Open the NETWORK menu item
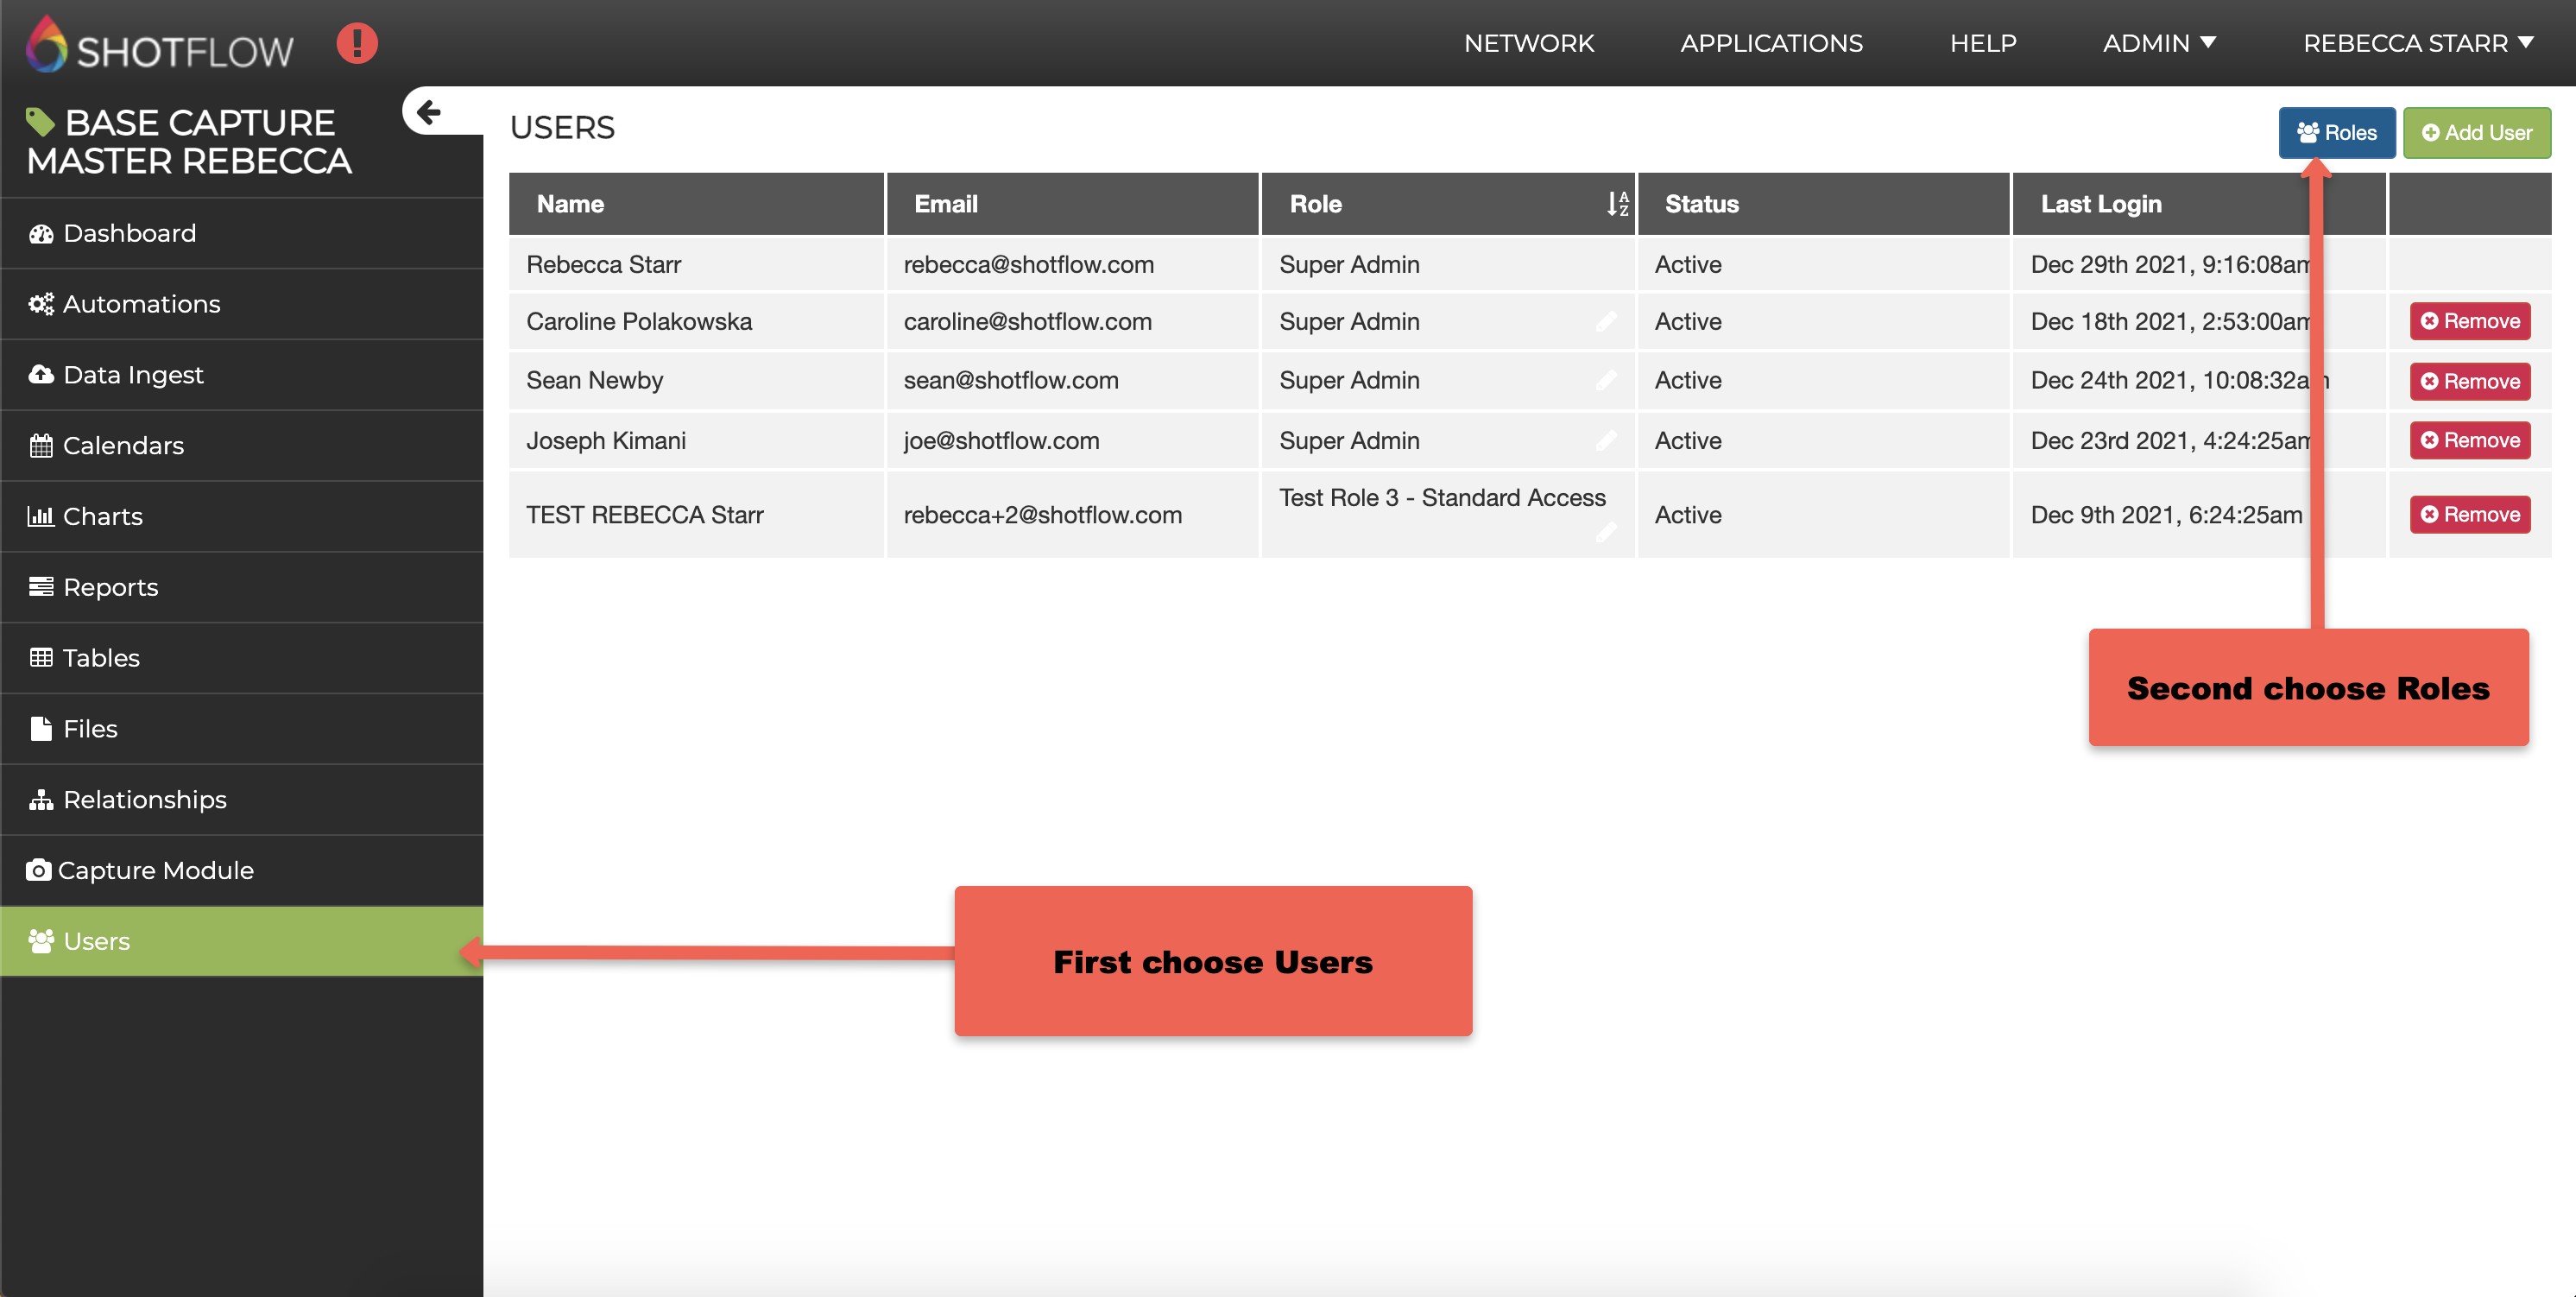This screenshot has width=2576, height=1297. (x=1528, y=44)
